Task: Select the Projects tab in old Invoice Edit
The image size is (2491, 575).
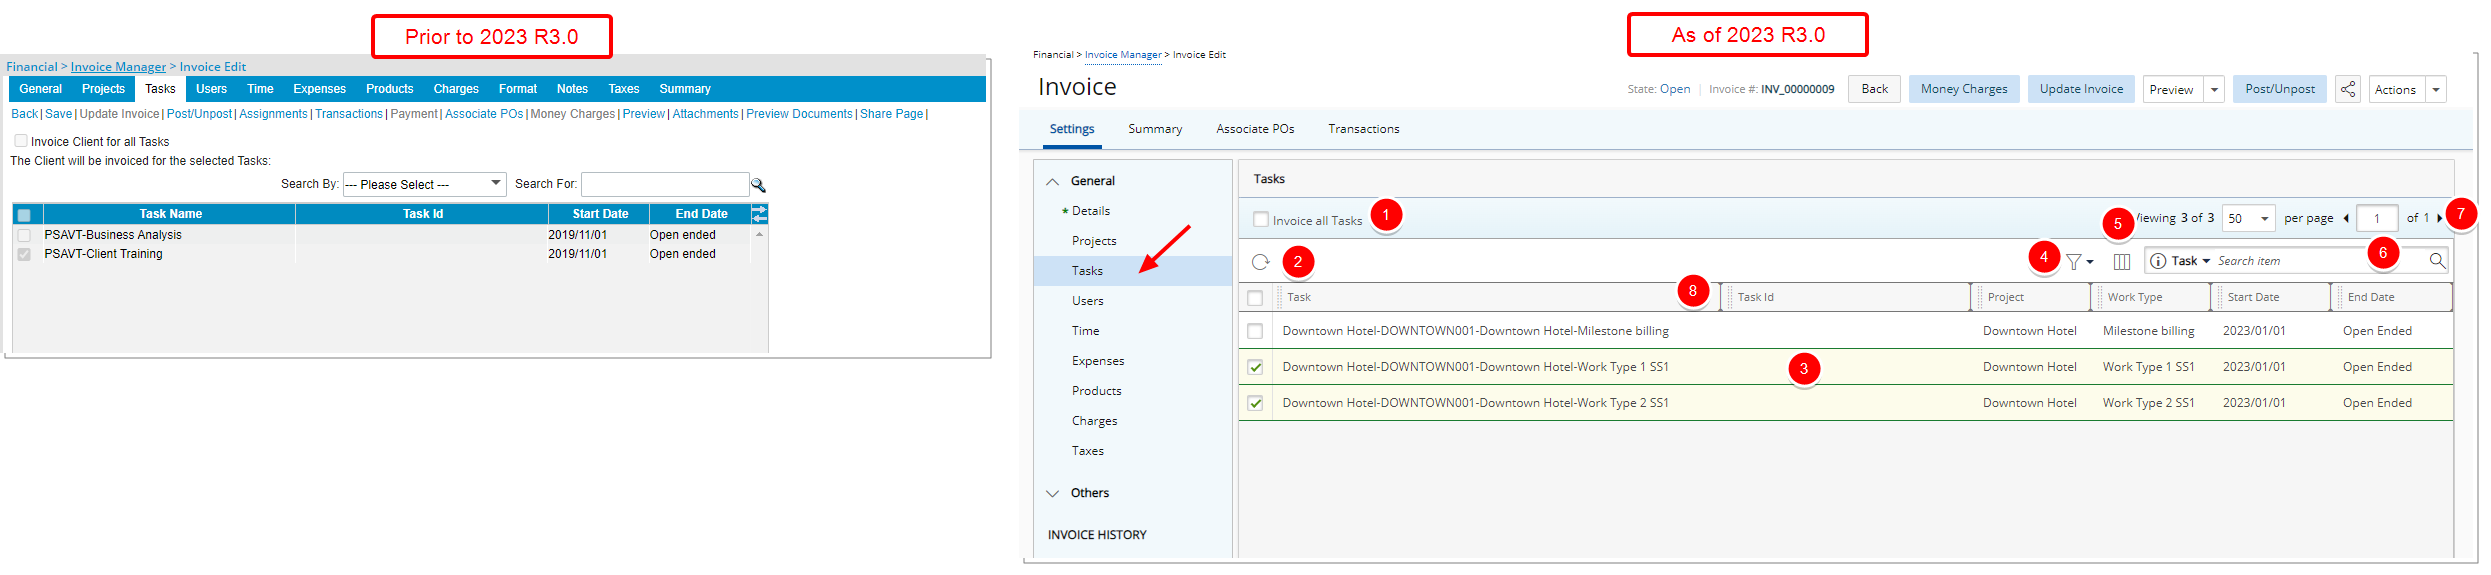Action: click(103, 89)
